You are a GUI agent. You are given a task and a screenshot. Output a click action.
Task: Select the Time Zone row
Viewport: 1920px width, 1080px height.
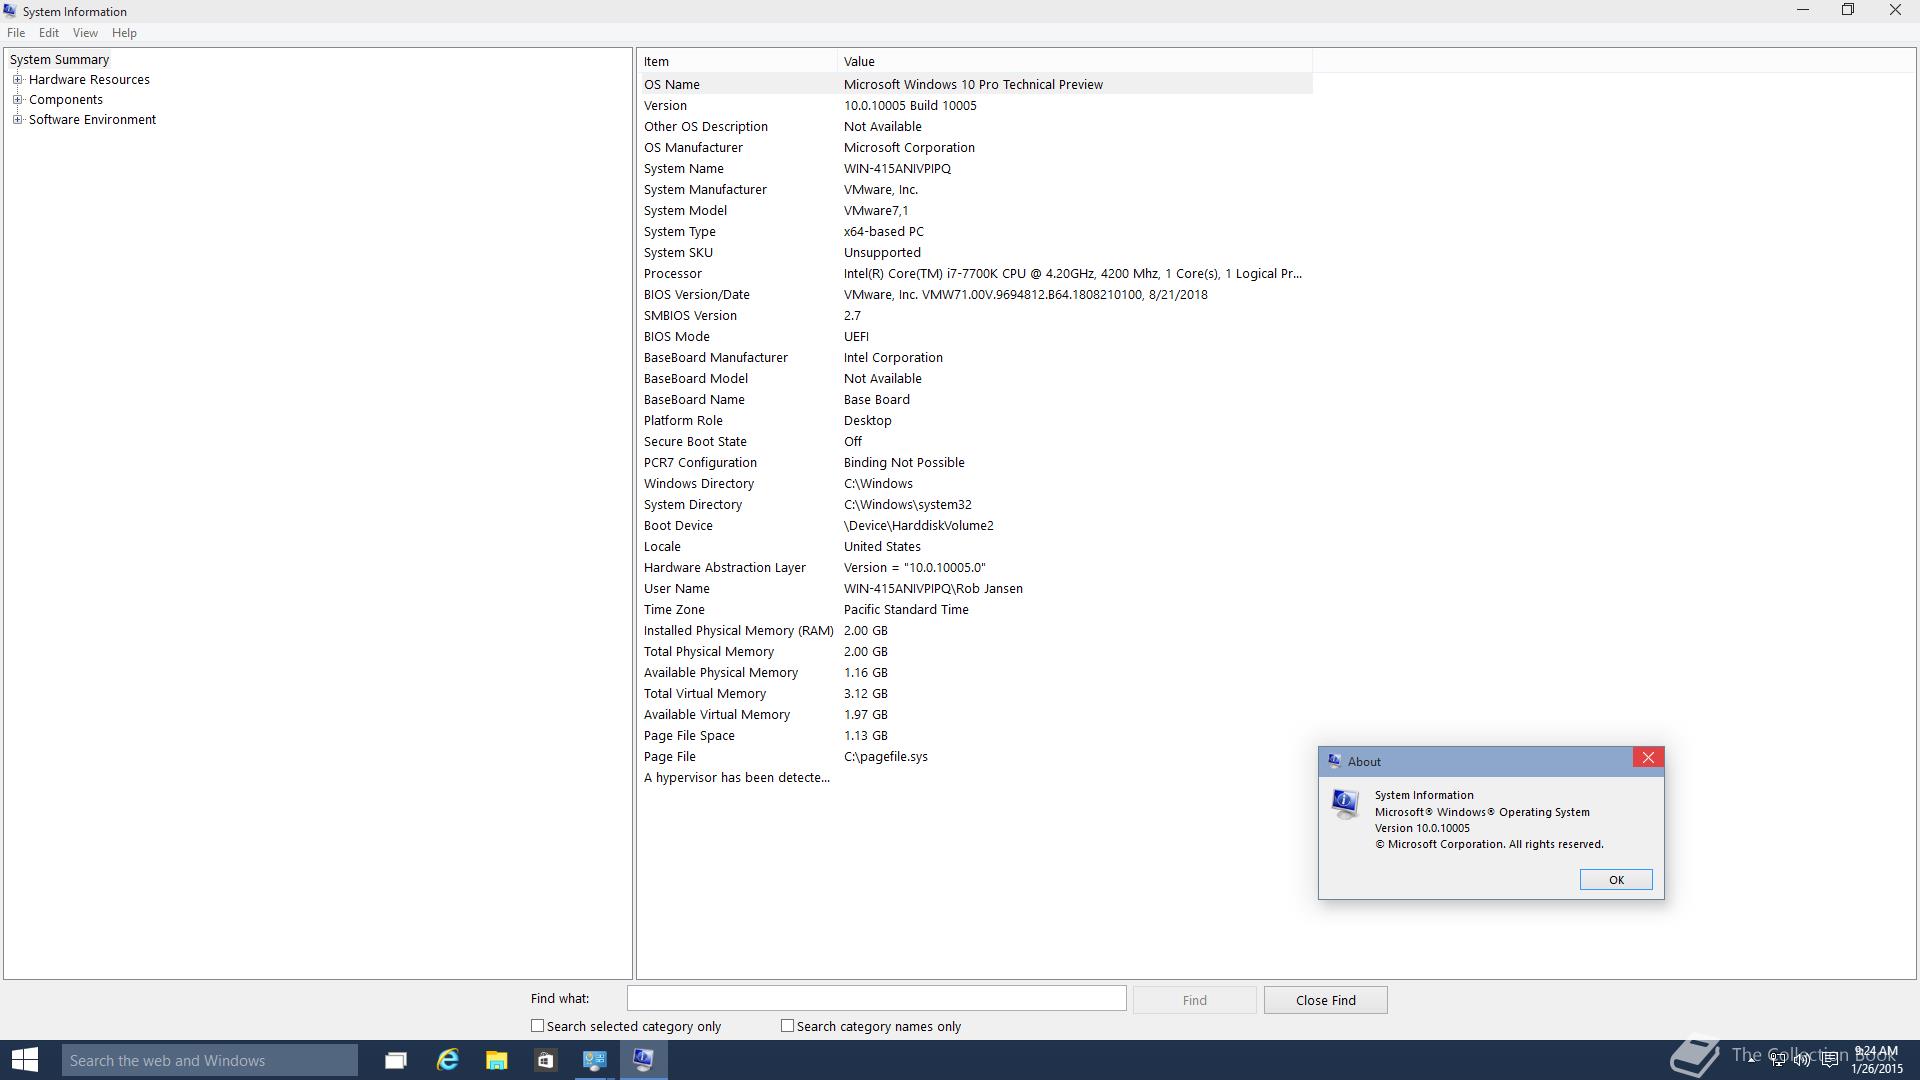[975, 609]
